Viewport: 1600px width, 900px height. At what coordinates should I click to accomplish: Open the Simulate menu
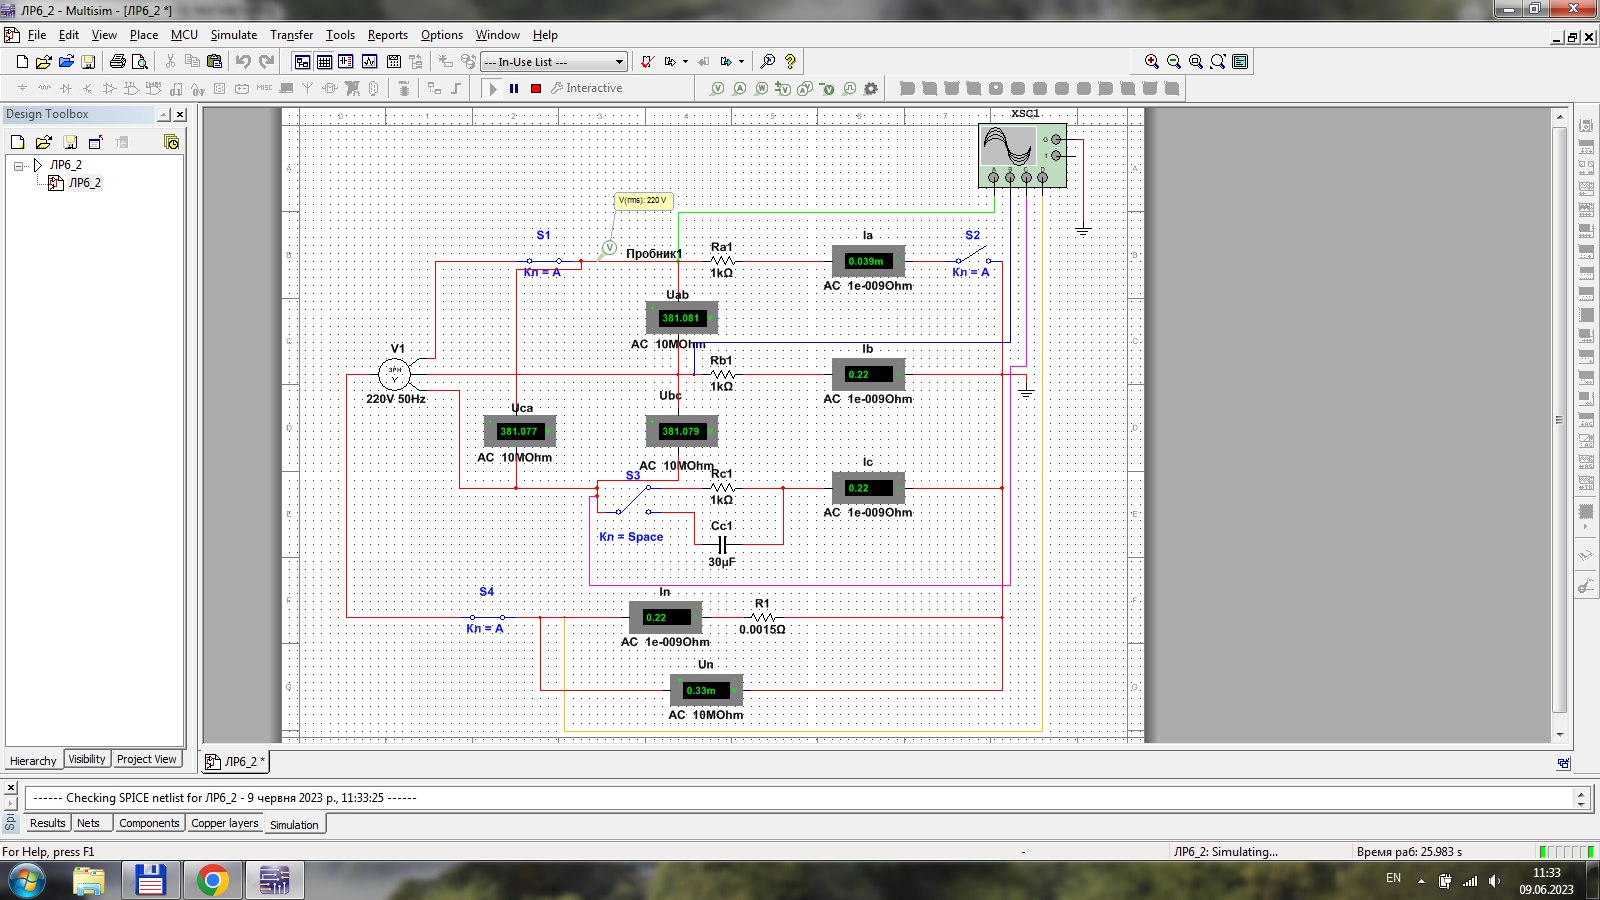[233, 35]
